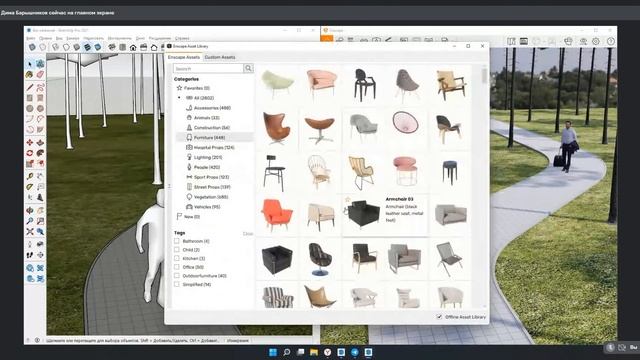Select the Furniture category
640x360 pixels.
[x=215, y=138]
